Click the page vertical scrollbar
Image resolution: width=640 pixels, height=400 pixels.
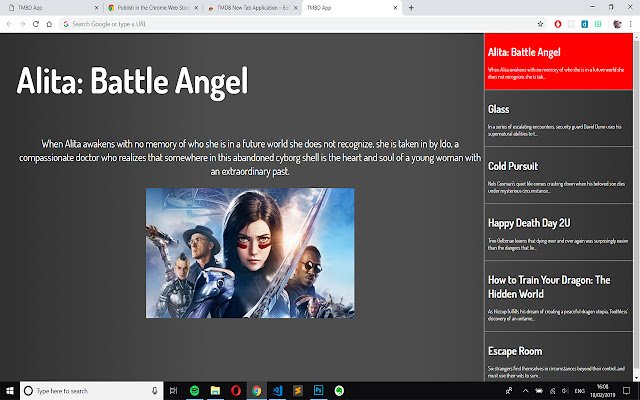pyautogui.click(x=636, y=207)
